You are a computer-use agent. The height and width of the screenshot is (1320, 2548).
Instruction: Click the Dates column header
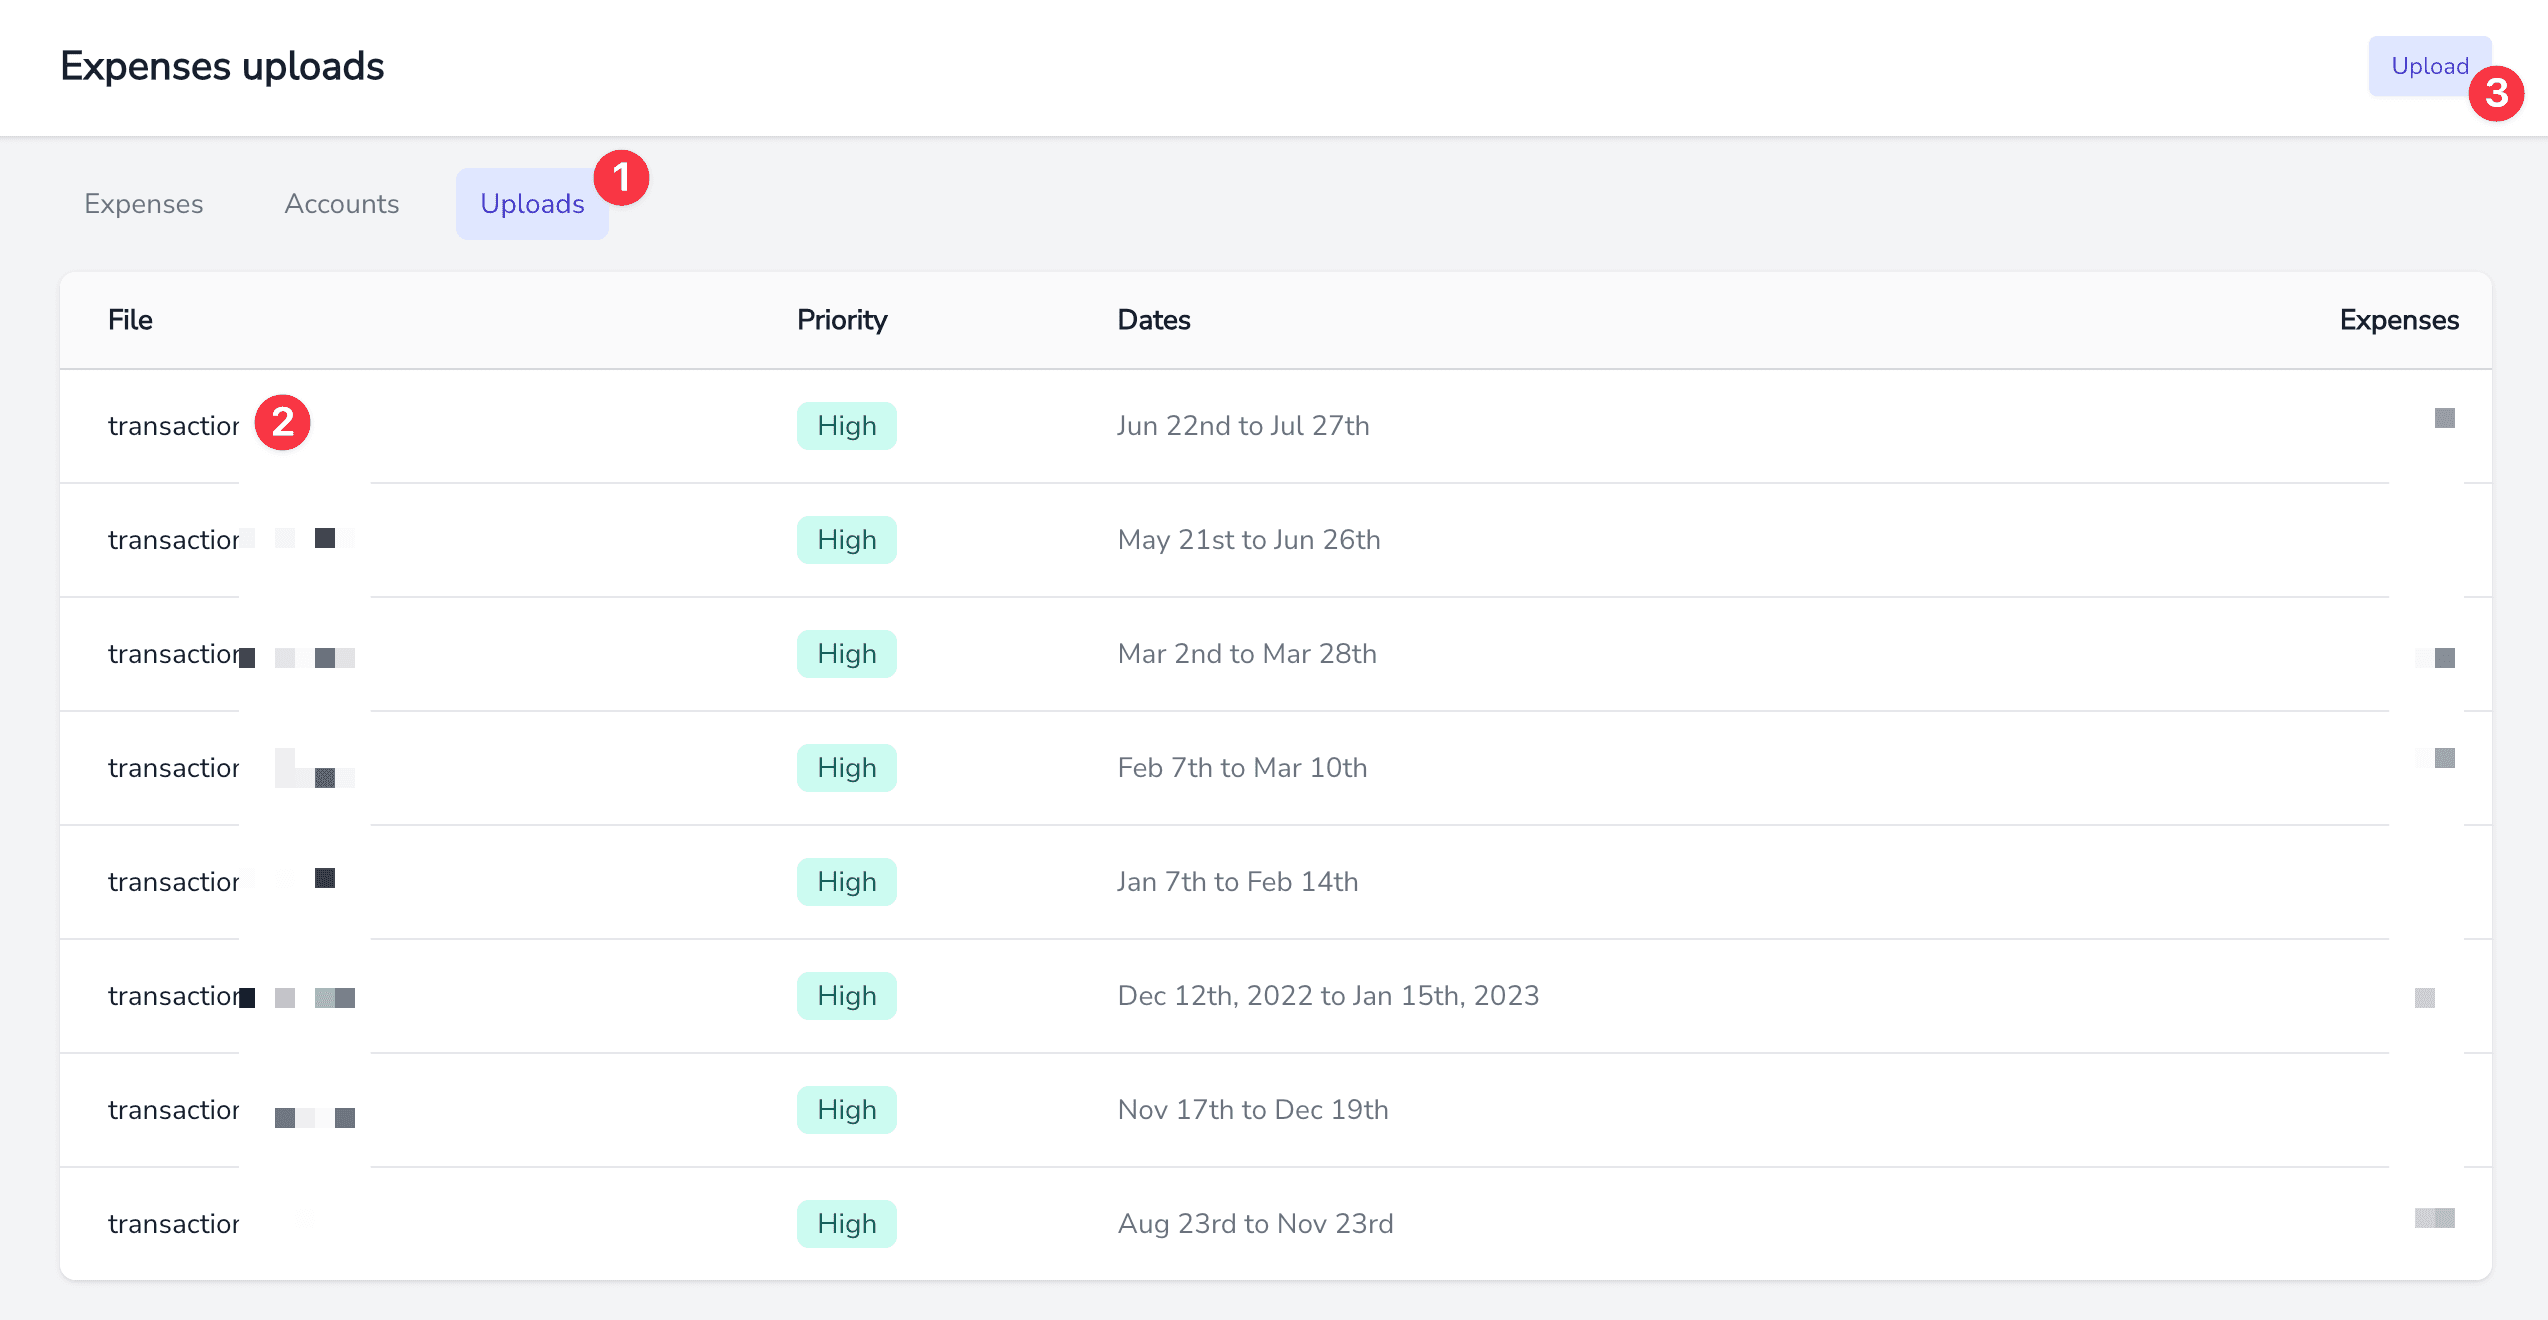point(1153,320)
